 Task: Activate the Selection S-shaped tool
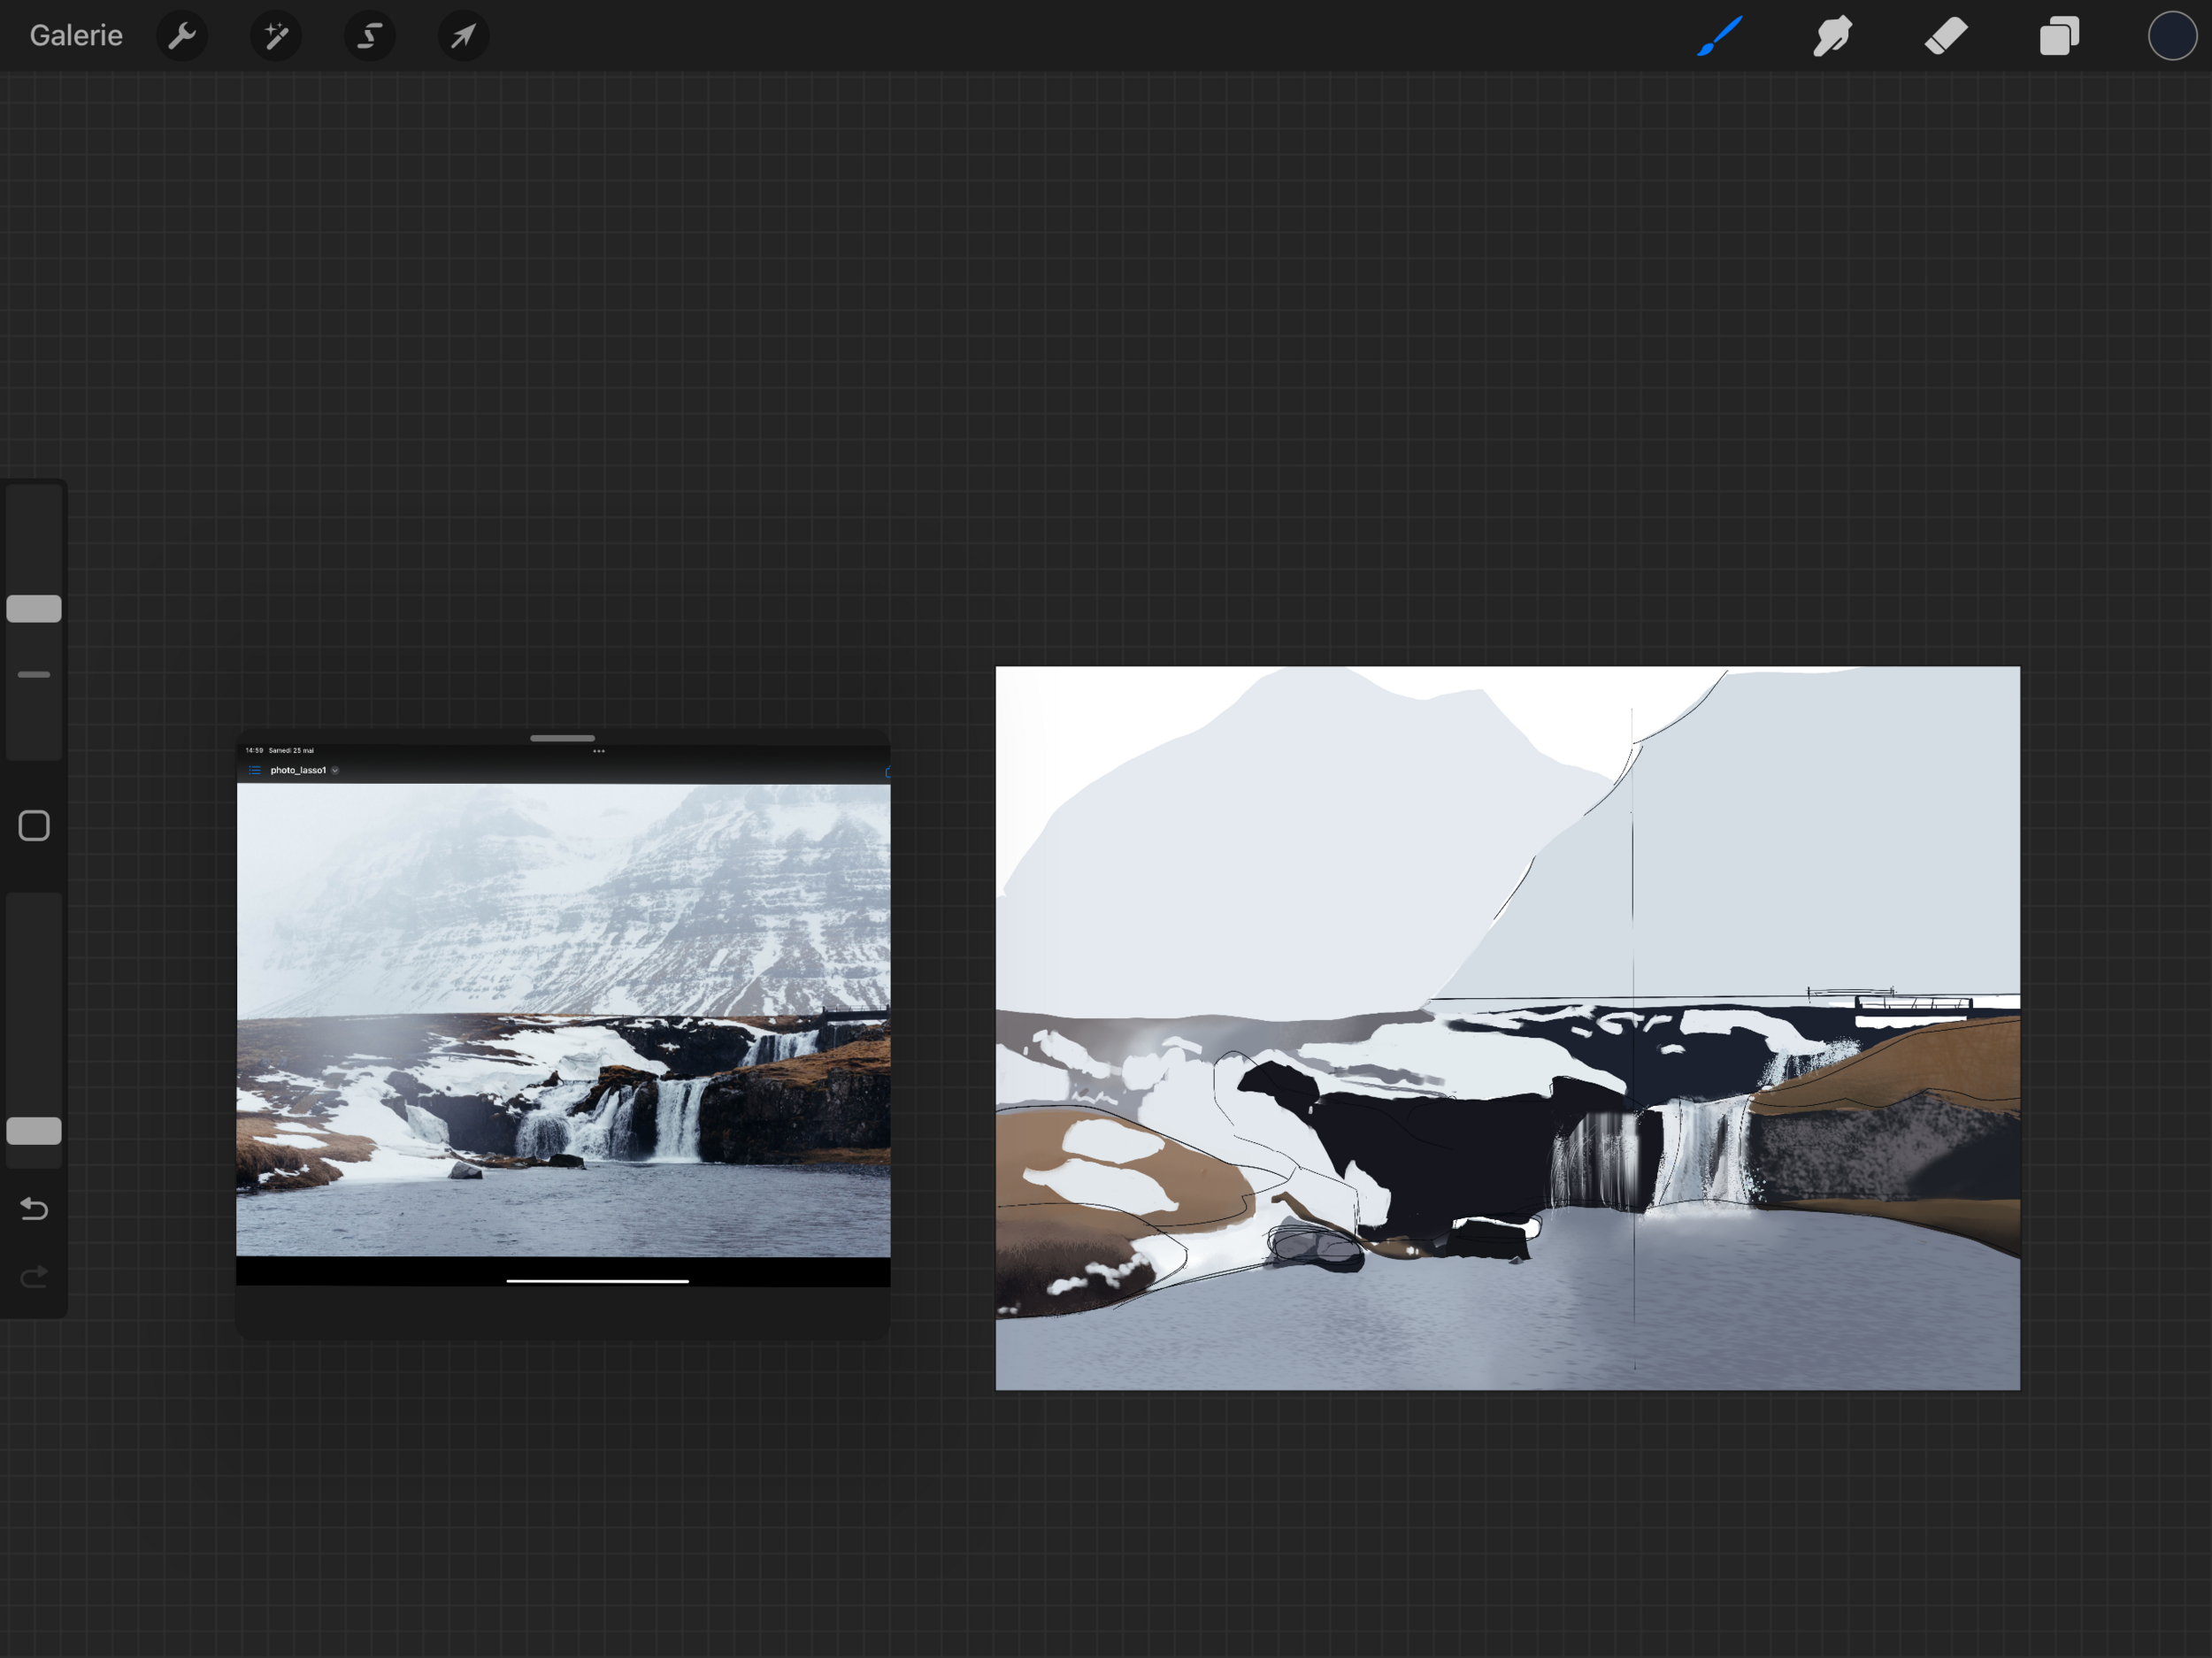(370, 37)
